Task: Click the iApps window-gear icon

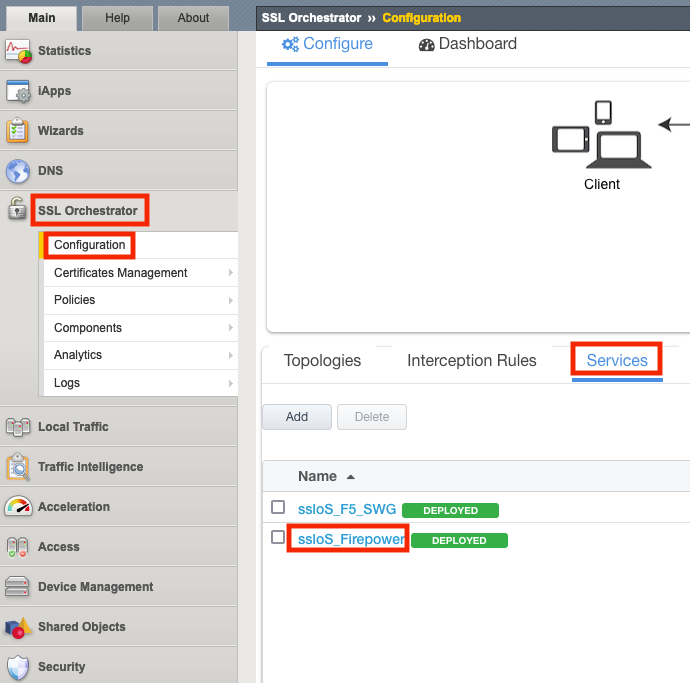Action: pos(18,91)
